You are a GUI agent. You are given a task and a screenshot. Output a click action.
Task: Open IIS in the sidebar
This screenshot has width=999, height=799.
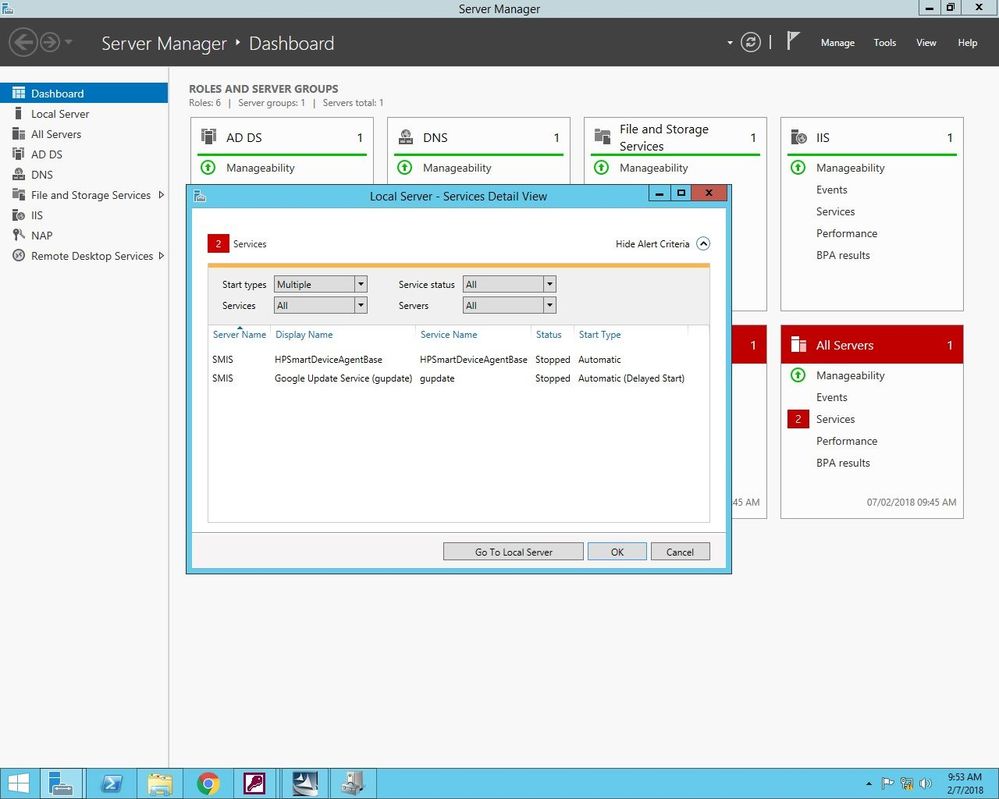click(x=83, y=215)
